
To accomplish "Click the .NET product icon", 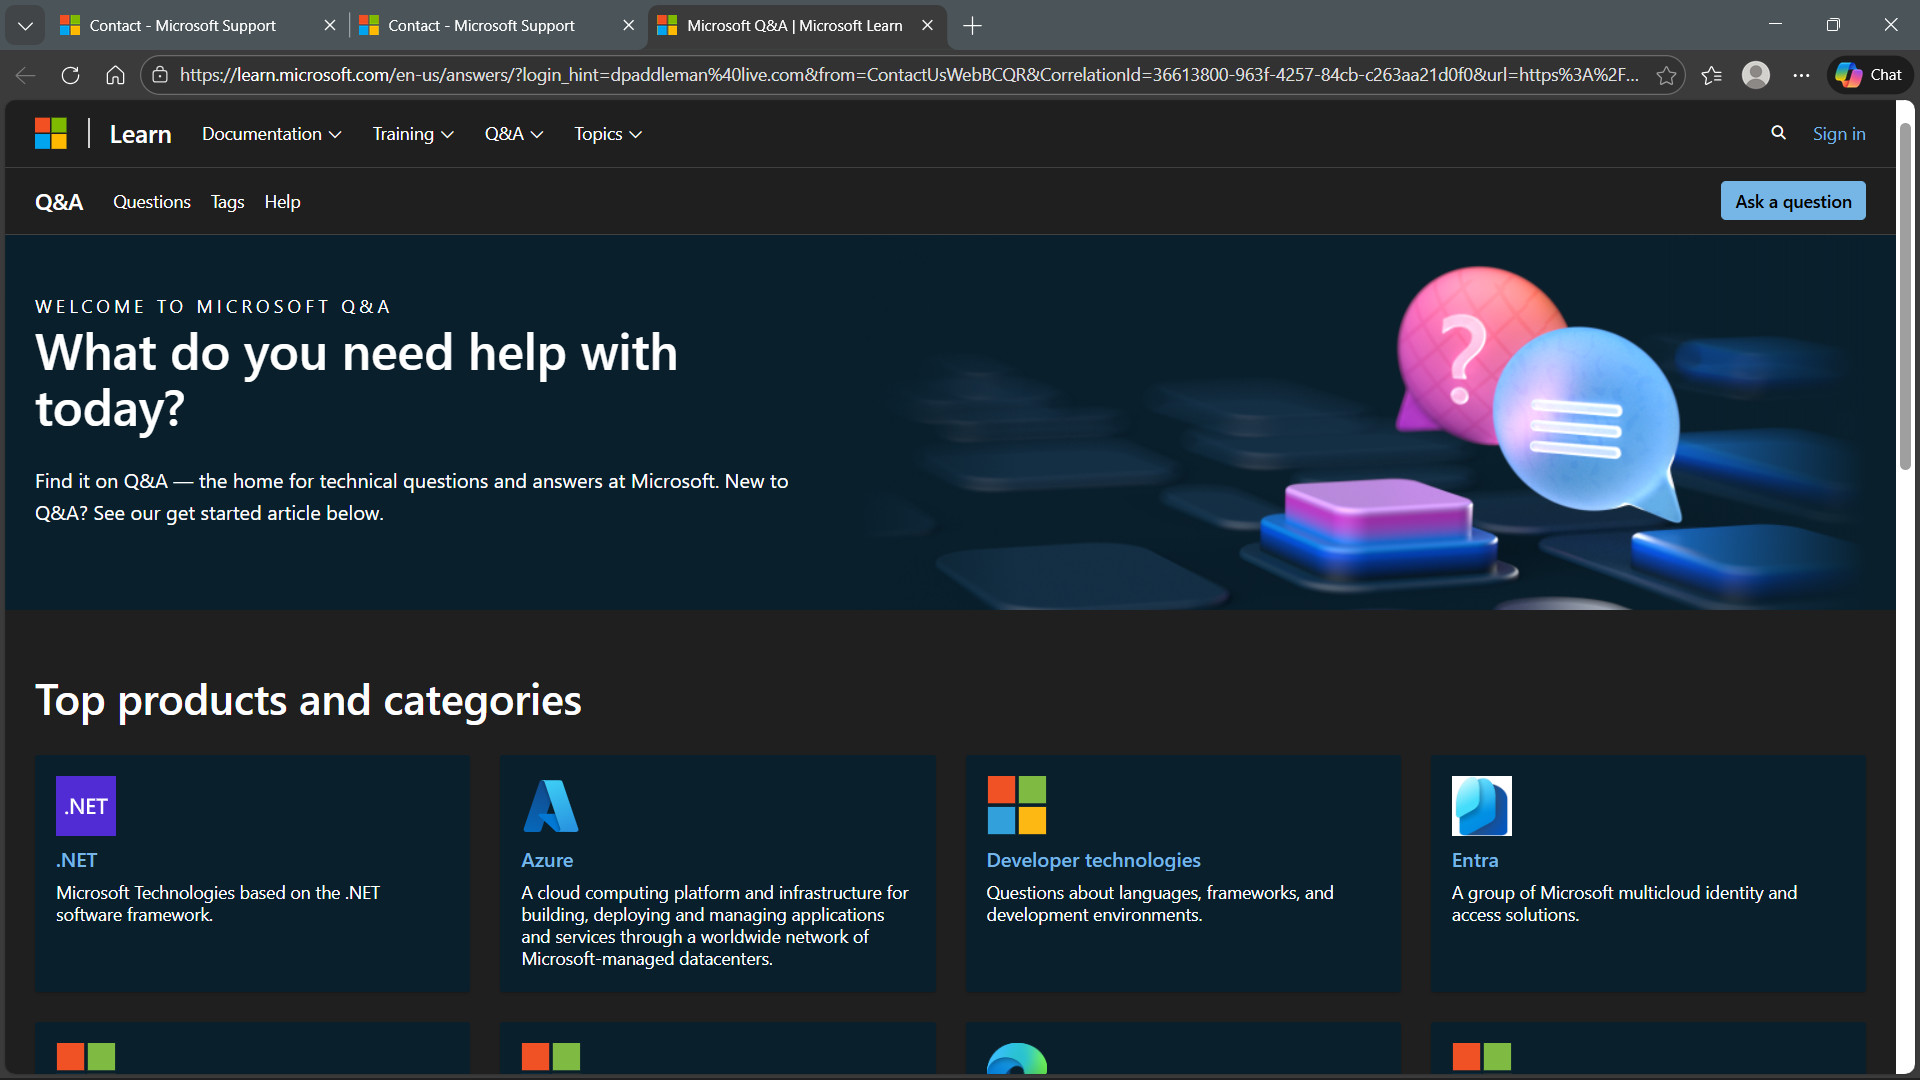I will coord(86,806).
